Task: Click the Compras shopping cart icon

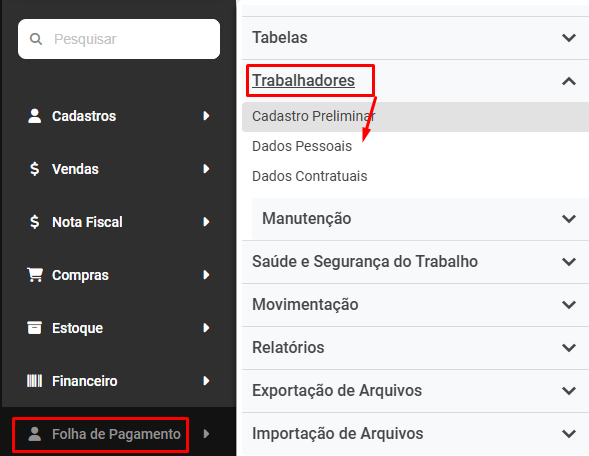Action: click(35, 275)
